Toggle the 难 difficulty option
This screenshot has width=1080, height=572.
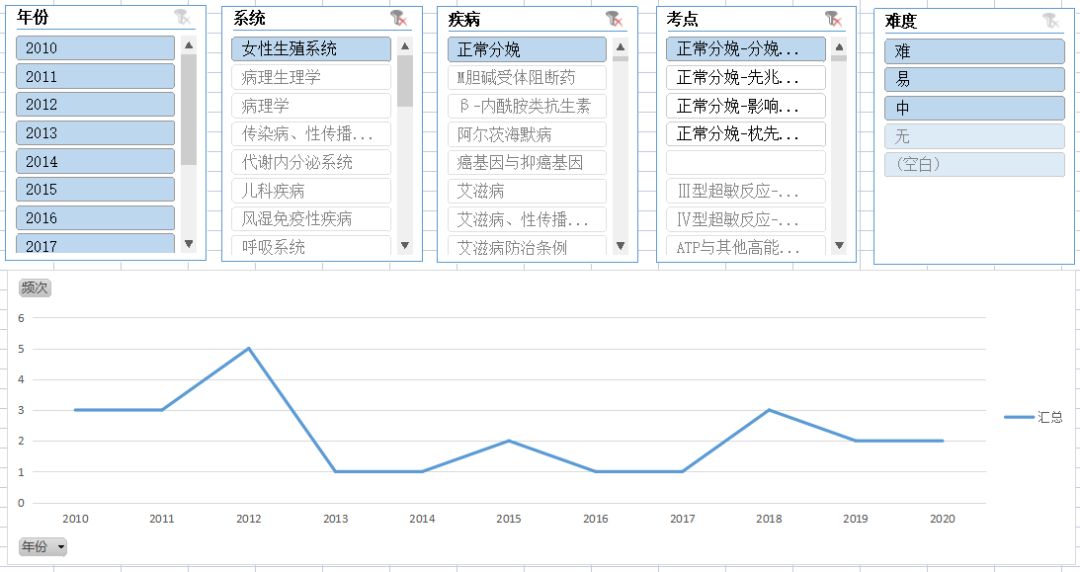coord(973,52)
